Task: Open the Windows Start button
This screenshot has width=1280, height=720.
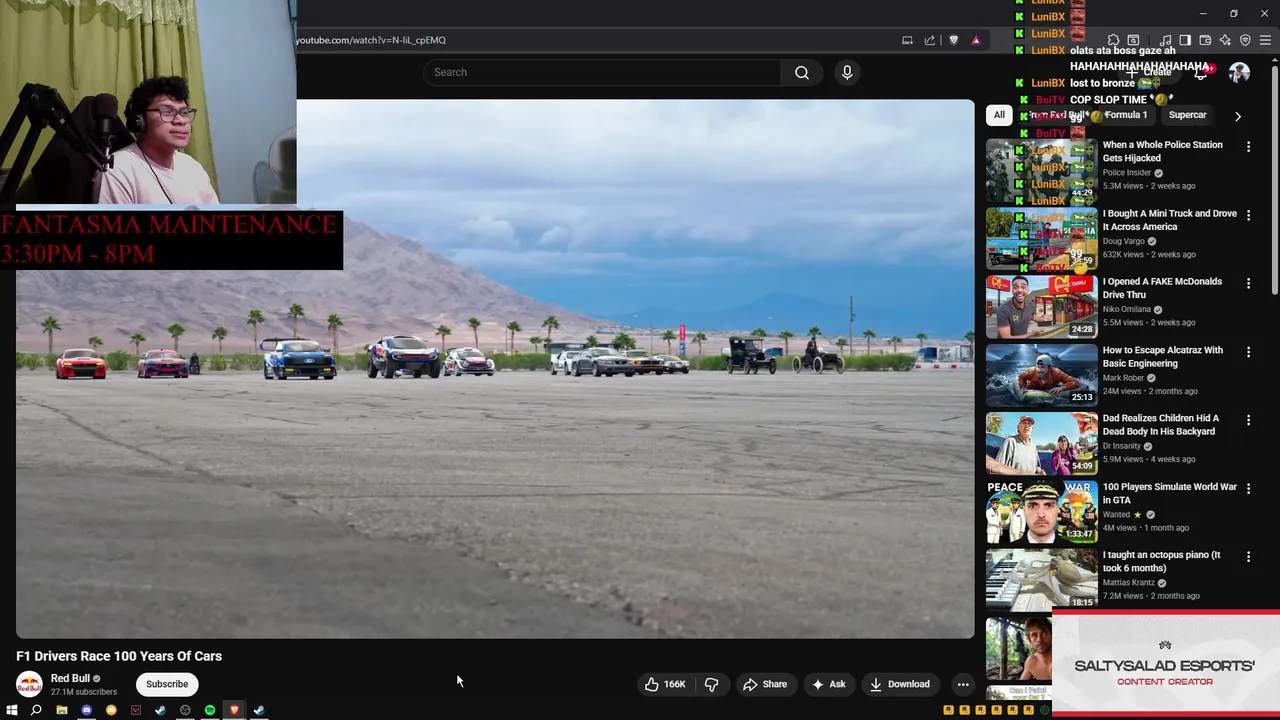Action: point(12,710)
